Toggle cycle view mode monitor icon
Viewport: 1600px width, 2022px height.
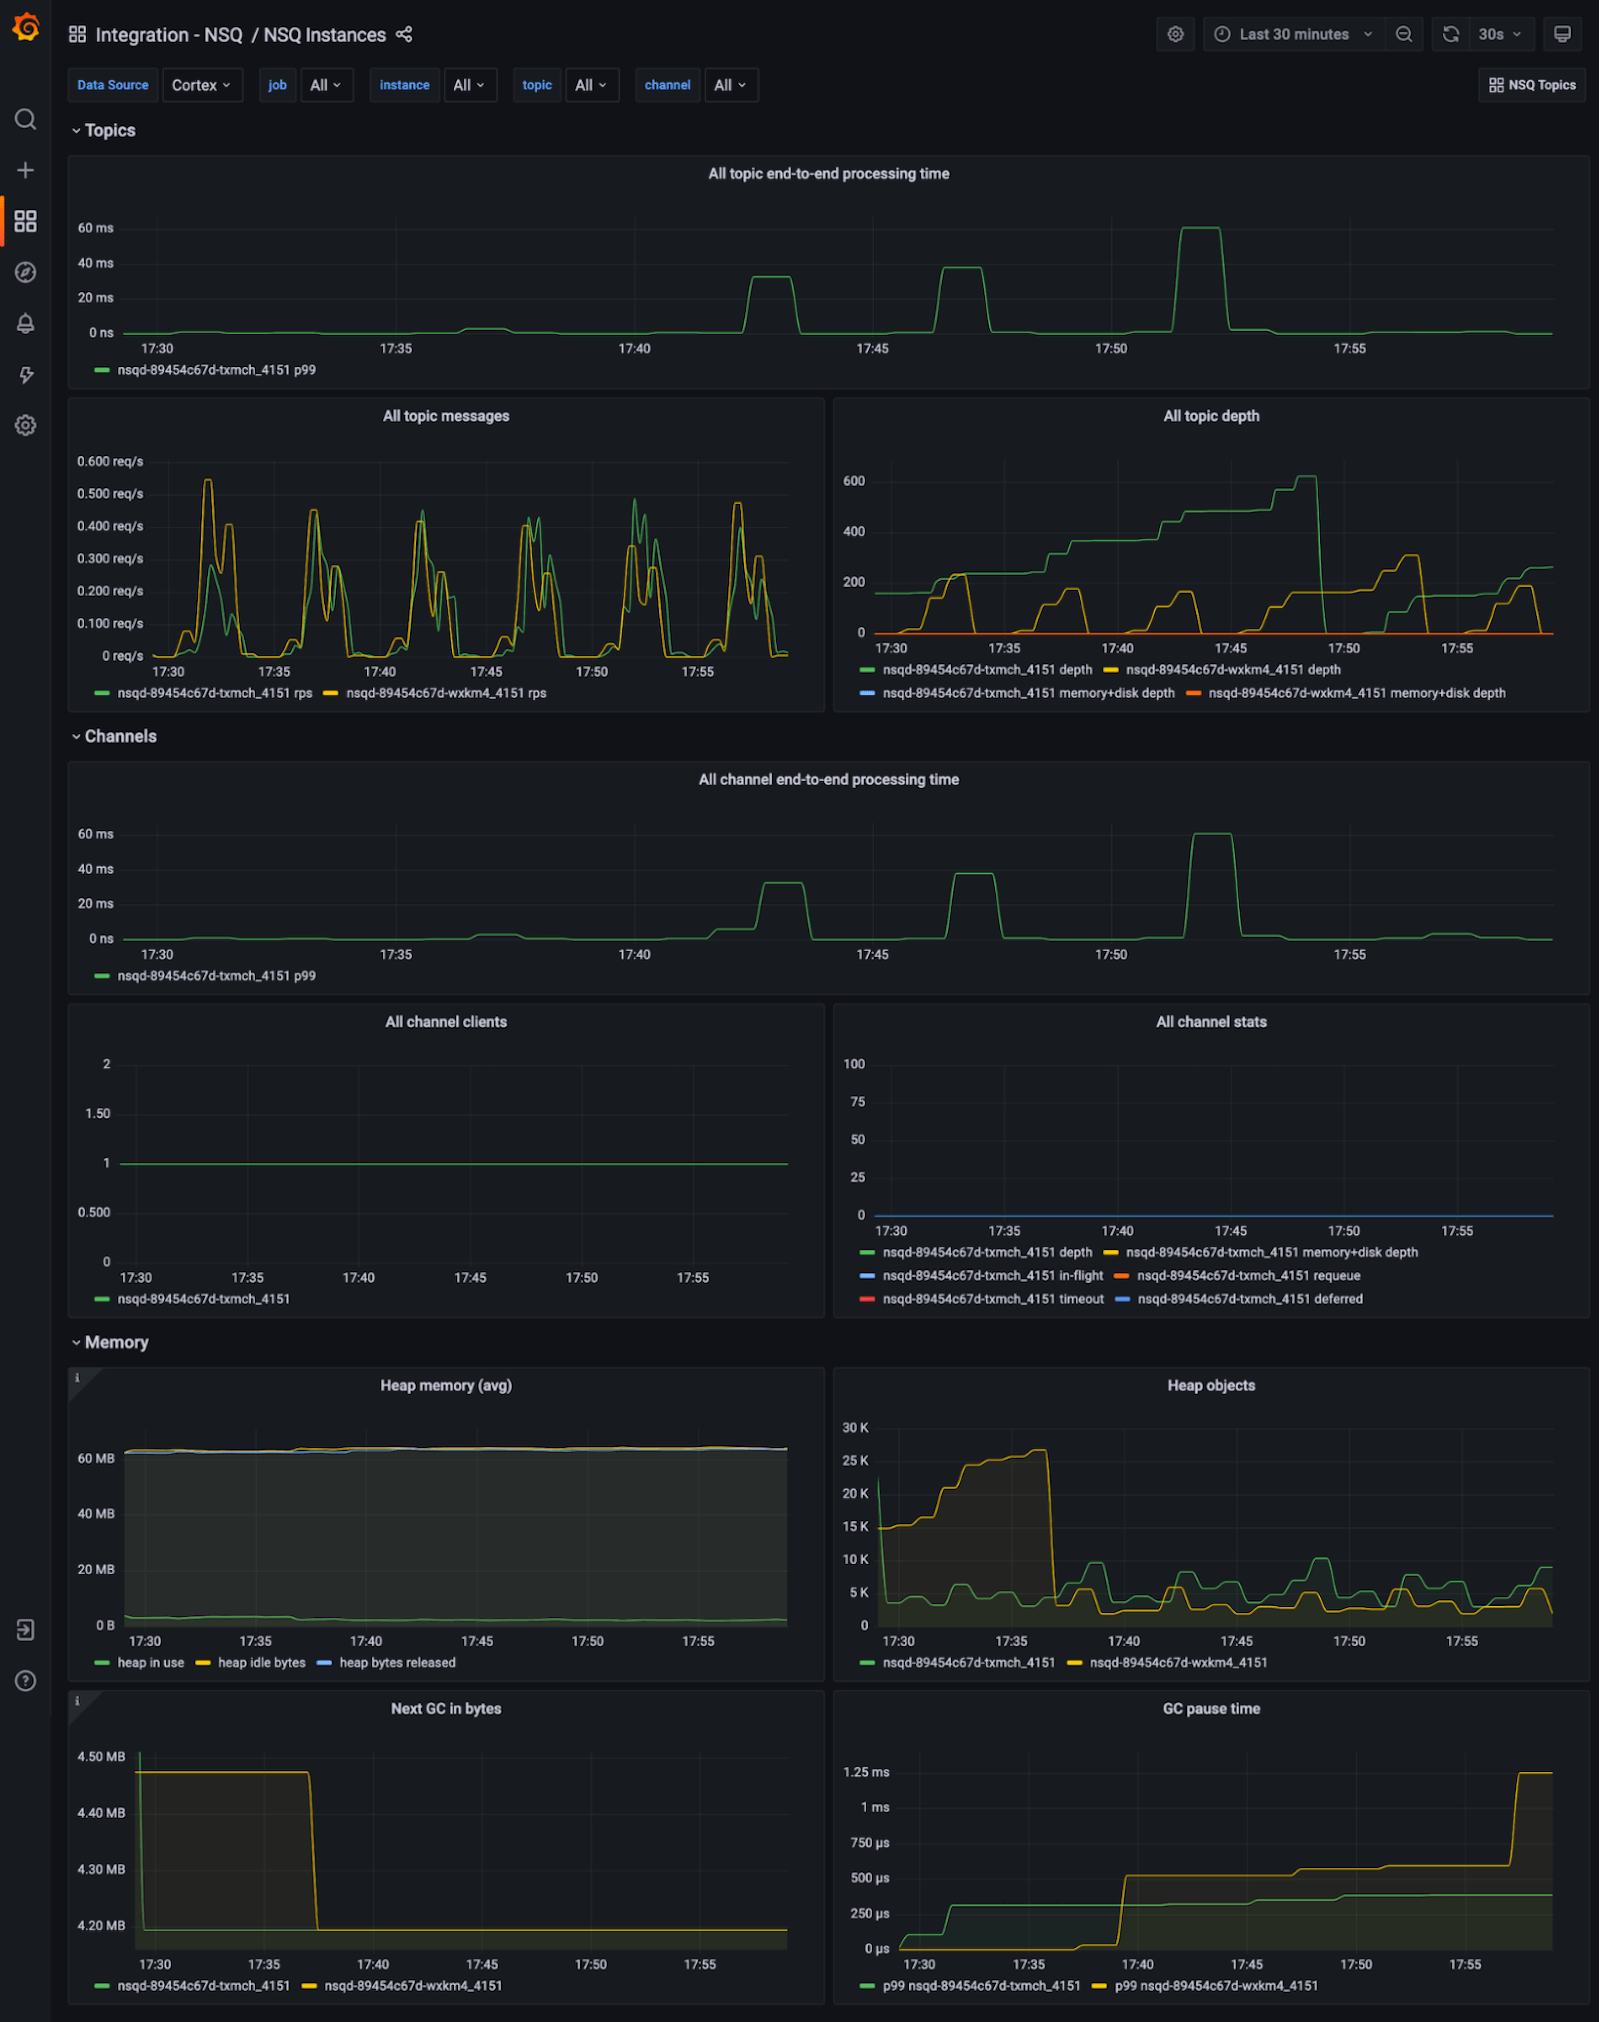1562,35
